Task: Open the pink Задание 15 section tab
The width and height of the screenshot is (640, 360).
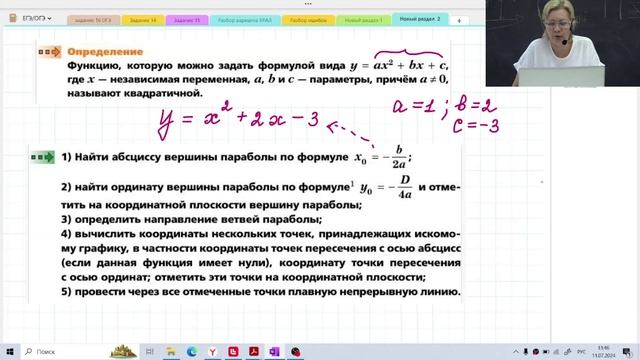Action: click(187, 20)
